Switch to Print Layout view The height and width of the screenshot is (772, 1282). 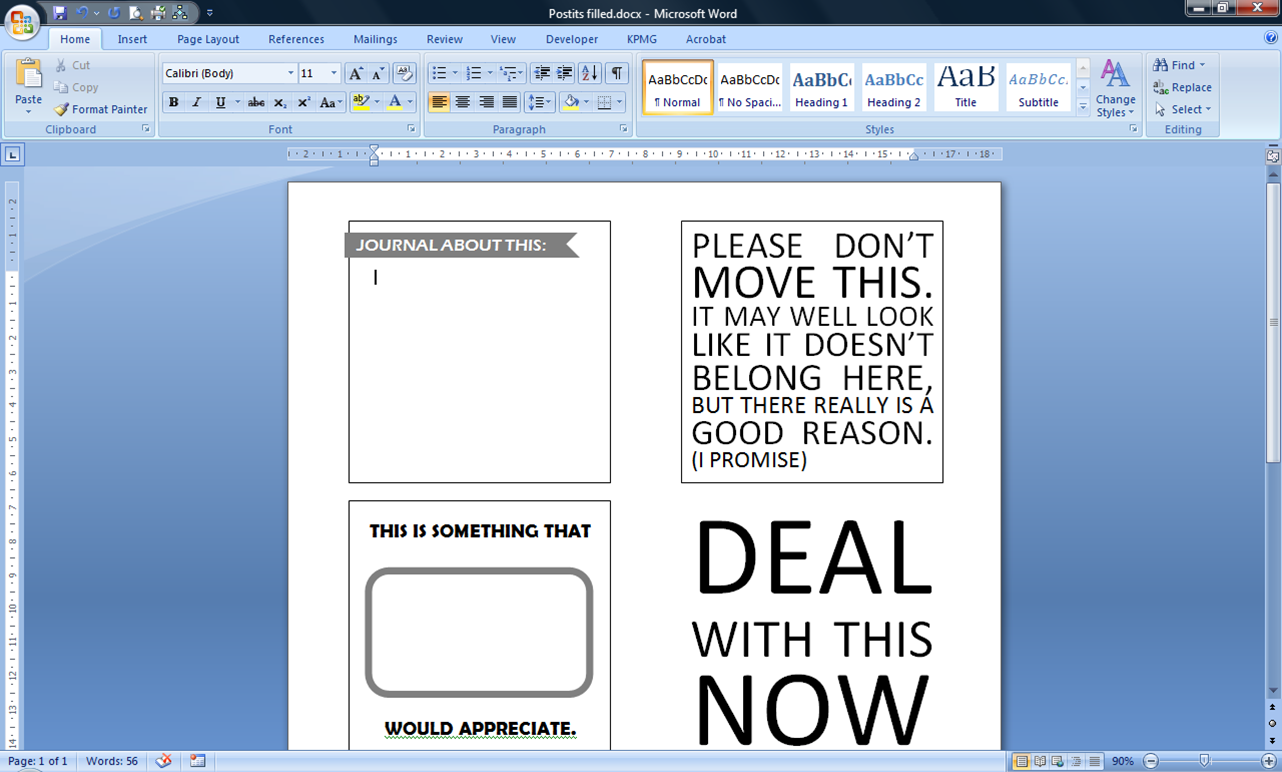click(x=1021, y=761)
